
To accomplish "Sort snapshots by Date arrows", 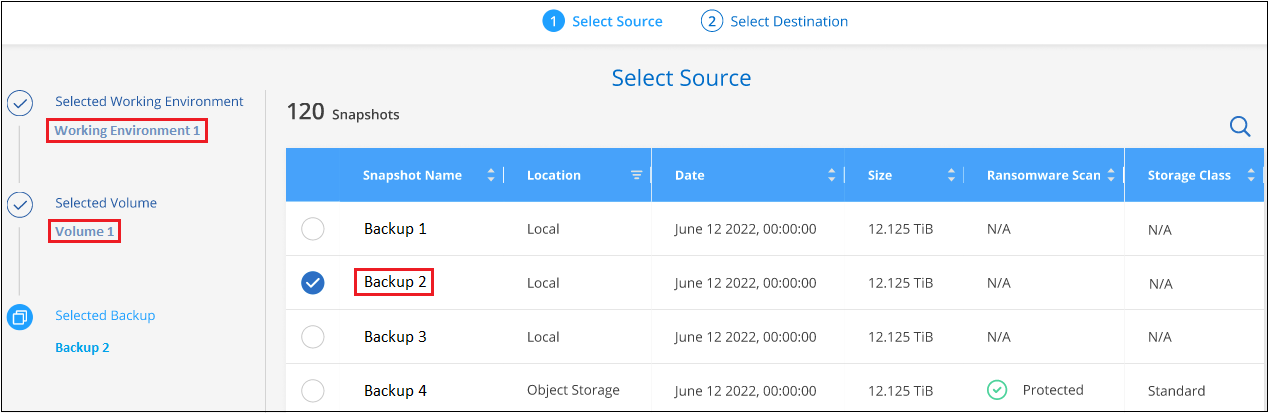I will (832, 175).
